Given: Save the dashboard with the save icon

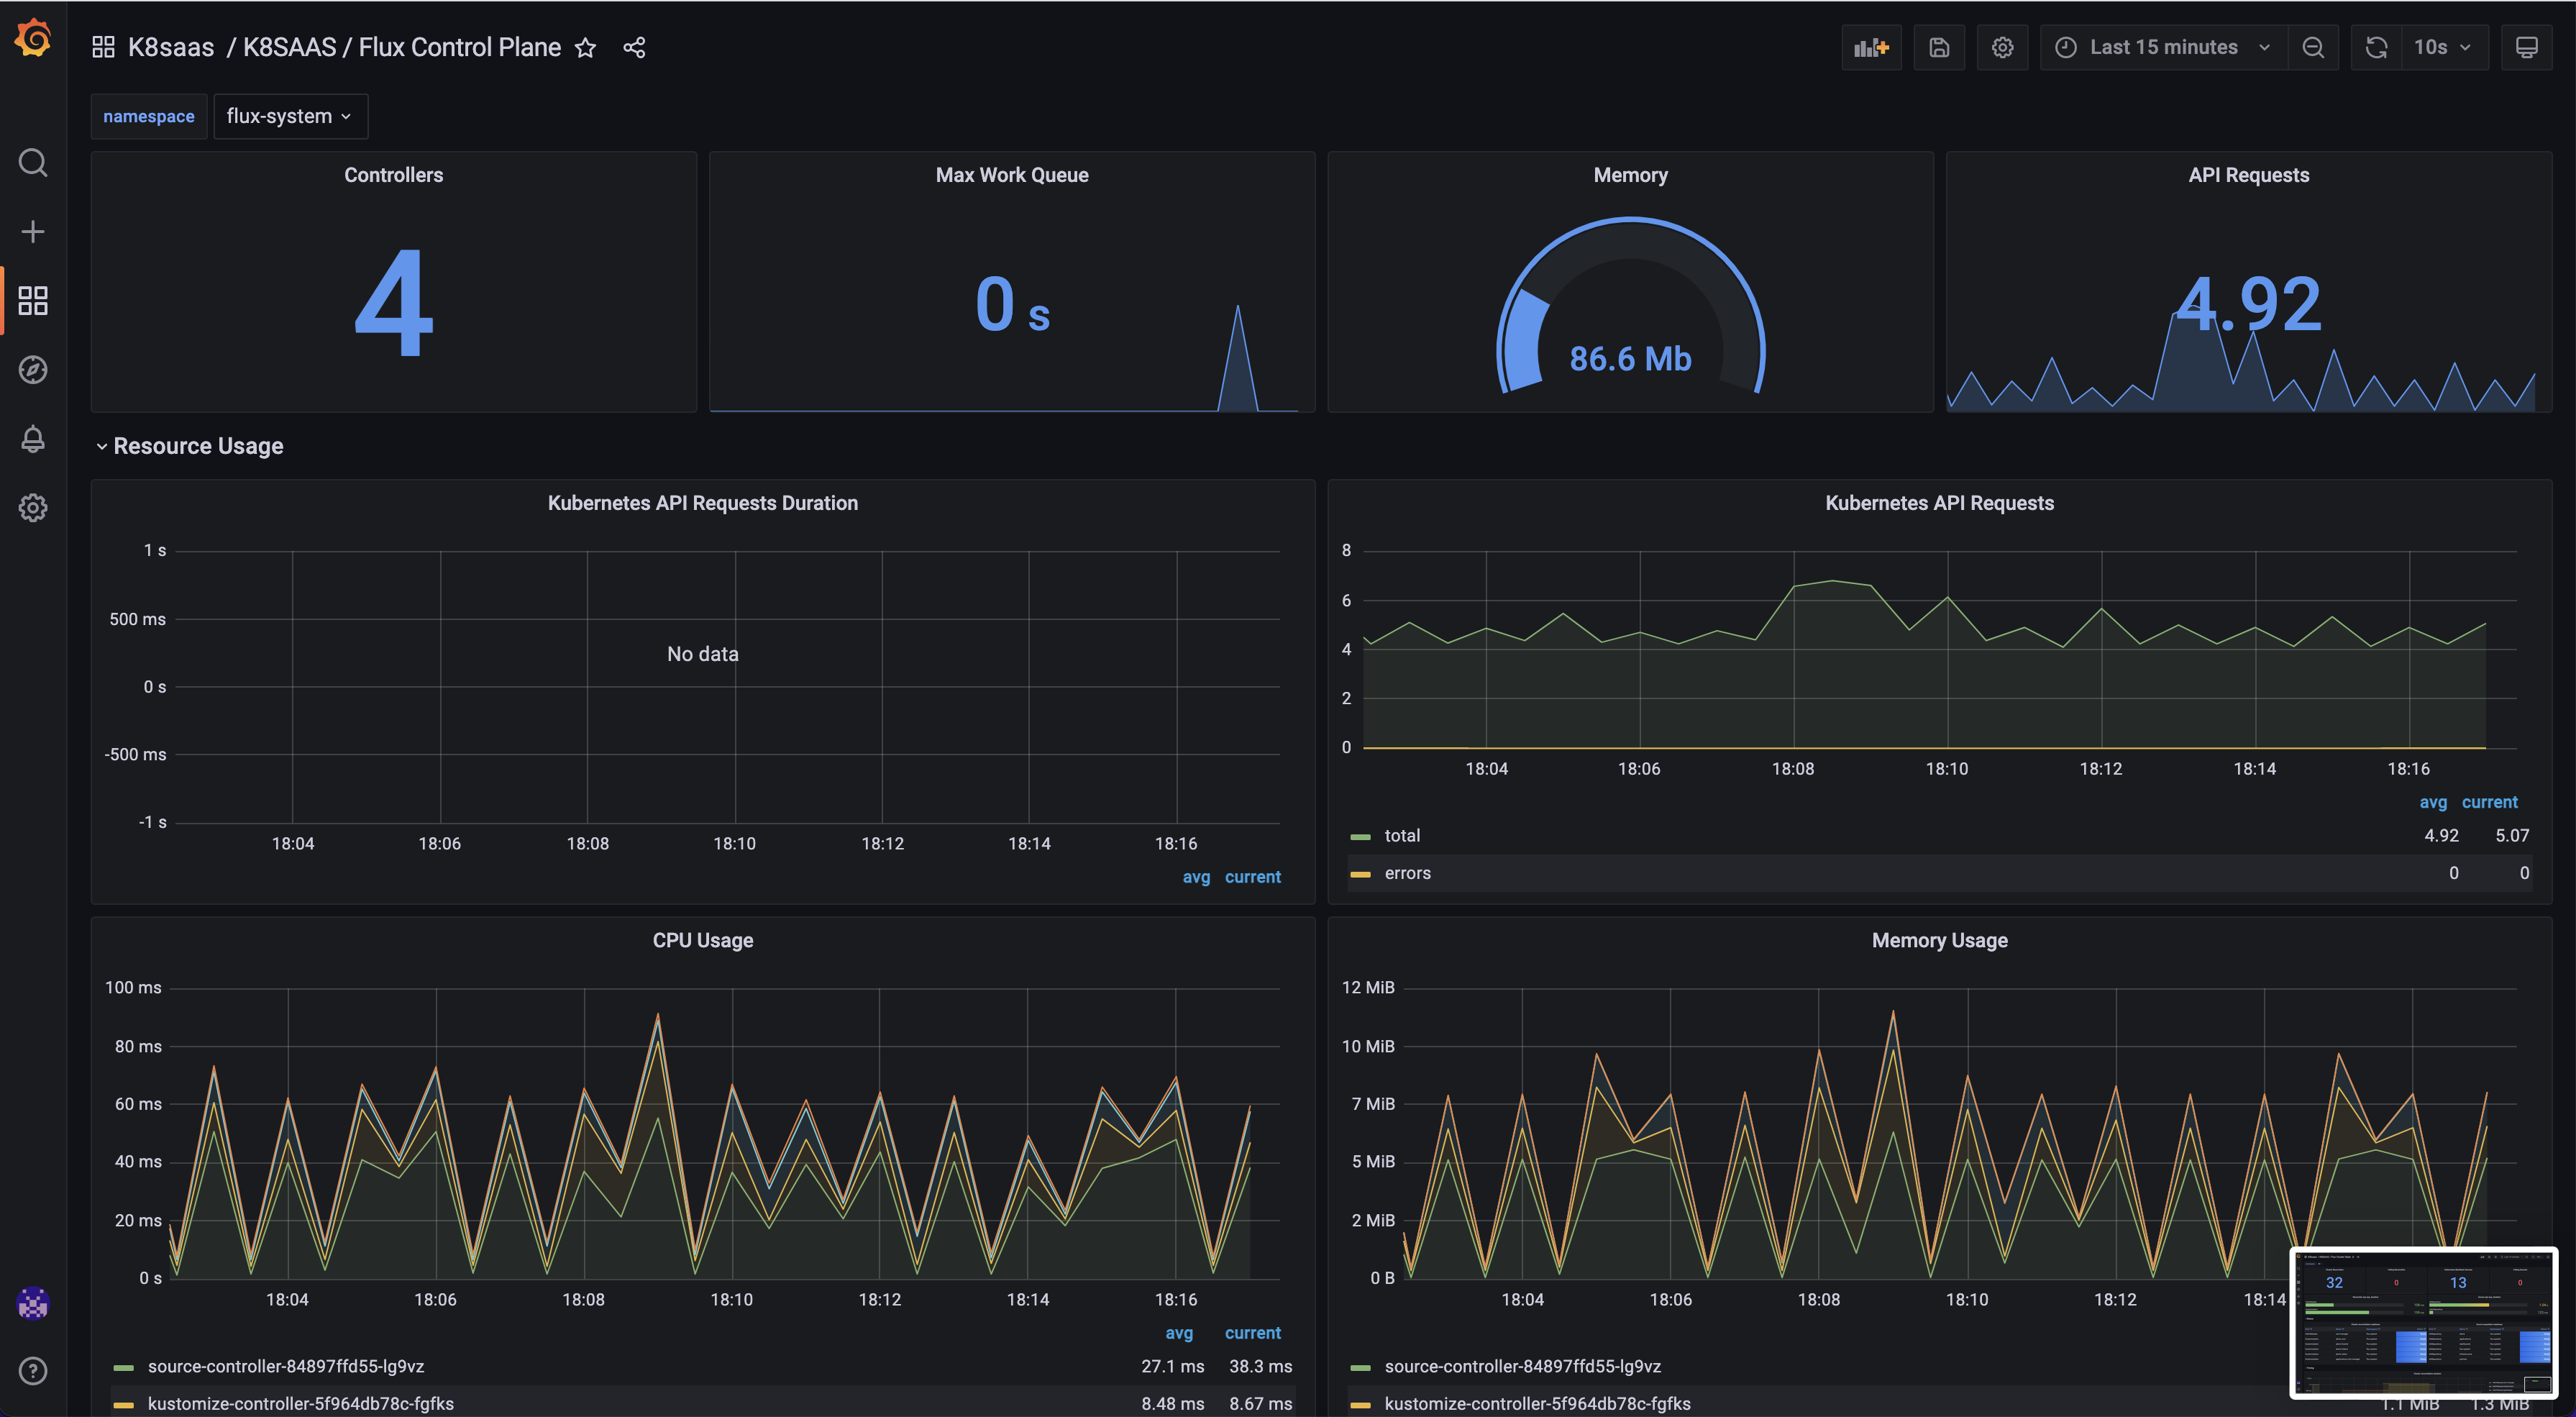Looking at the screenshot, I should click(x=1939, y=47).
